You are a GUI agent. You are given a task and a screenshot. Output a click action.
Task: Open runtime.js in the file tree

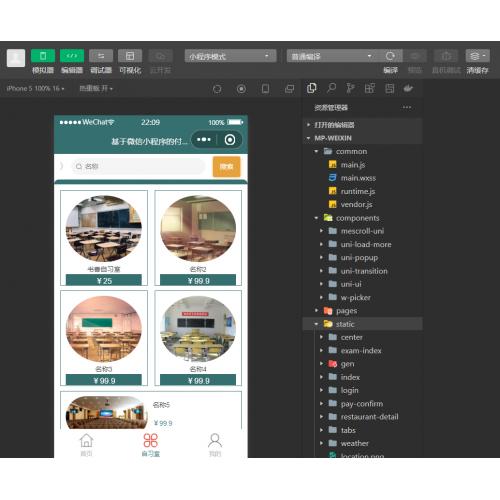click(363, 191)
